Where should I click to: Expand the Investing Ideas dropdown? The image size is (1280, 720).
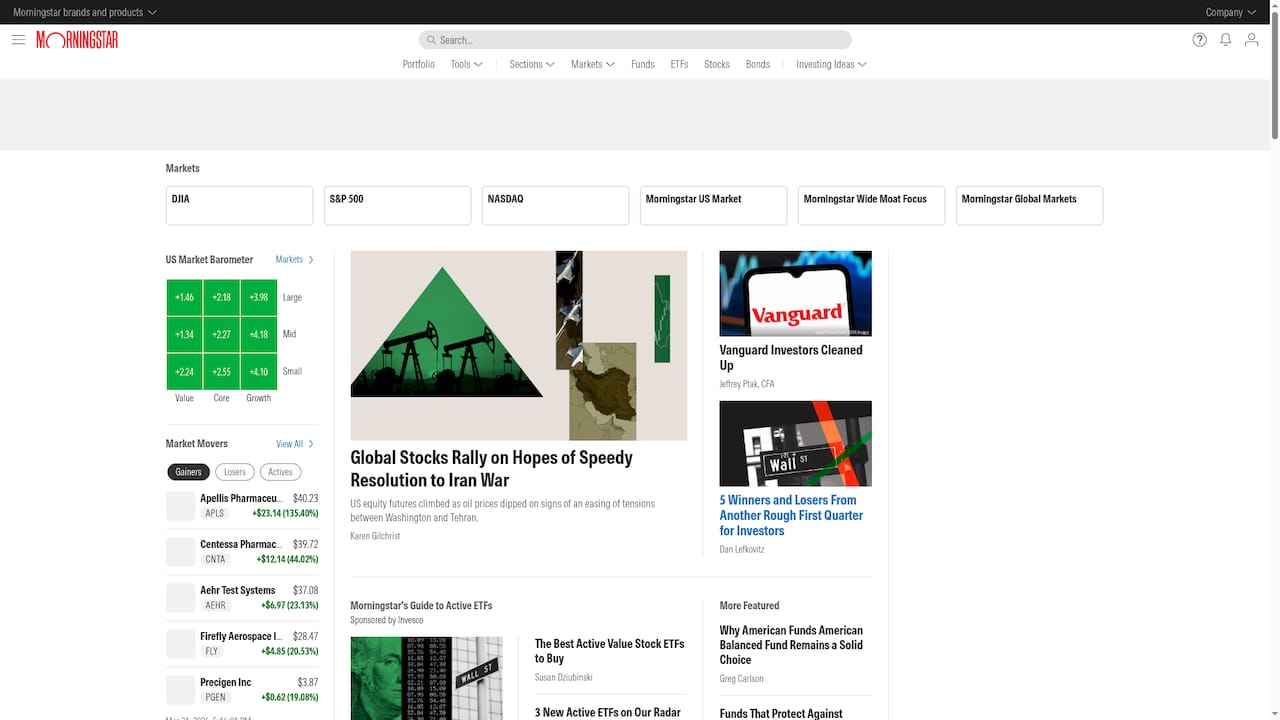(831, 64)
